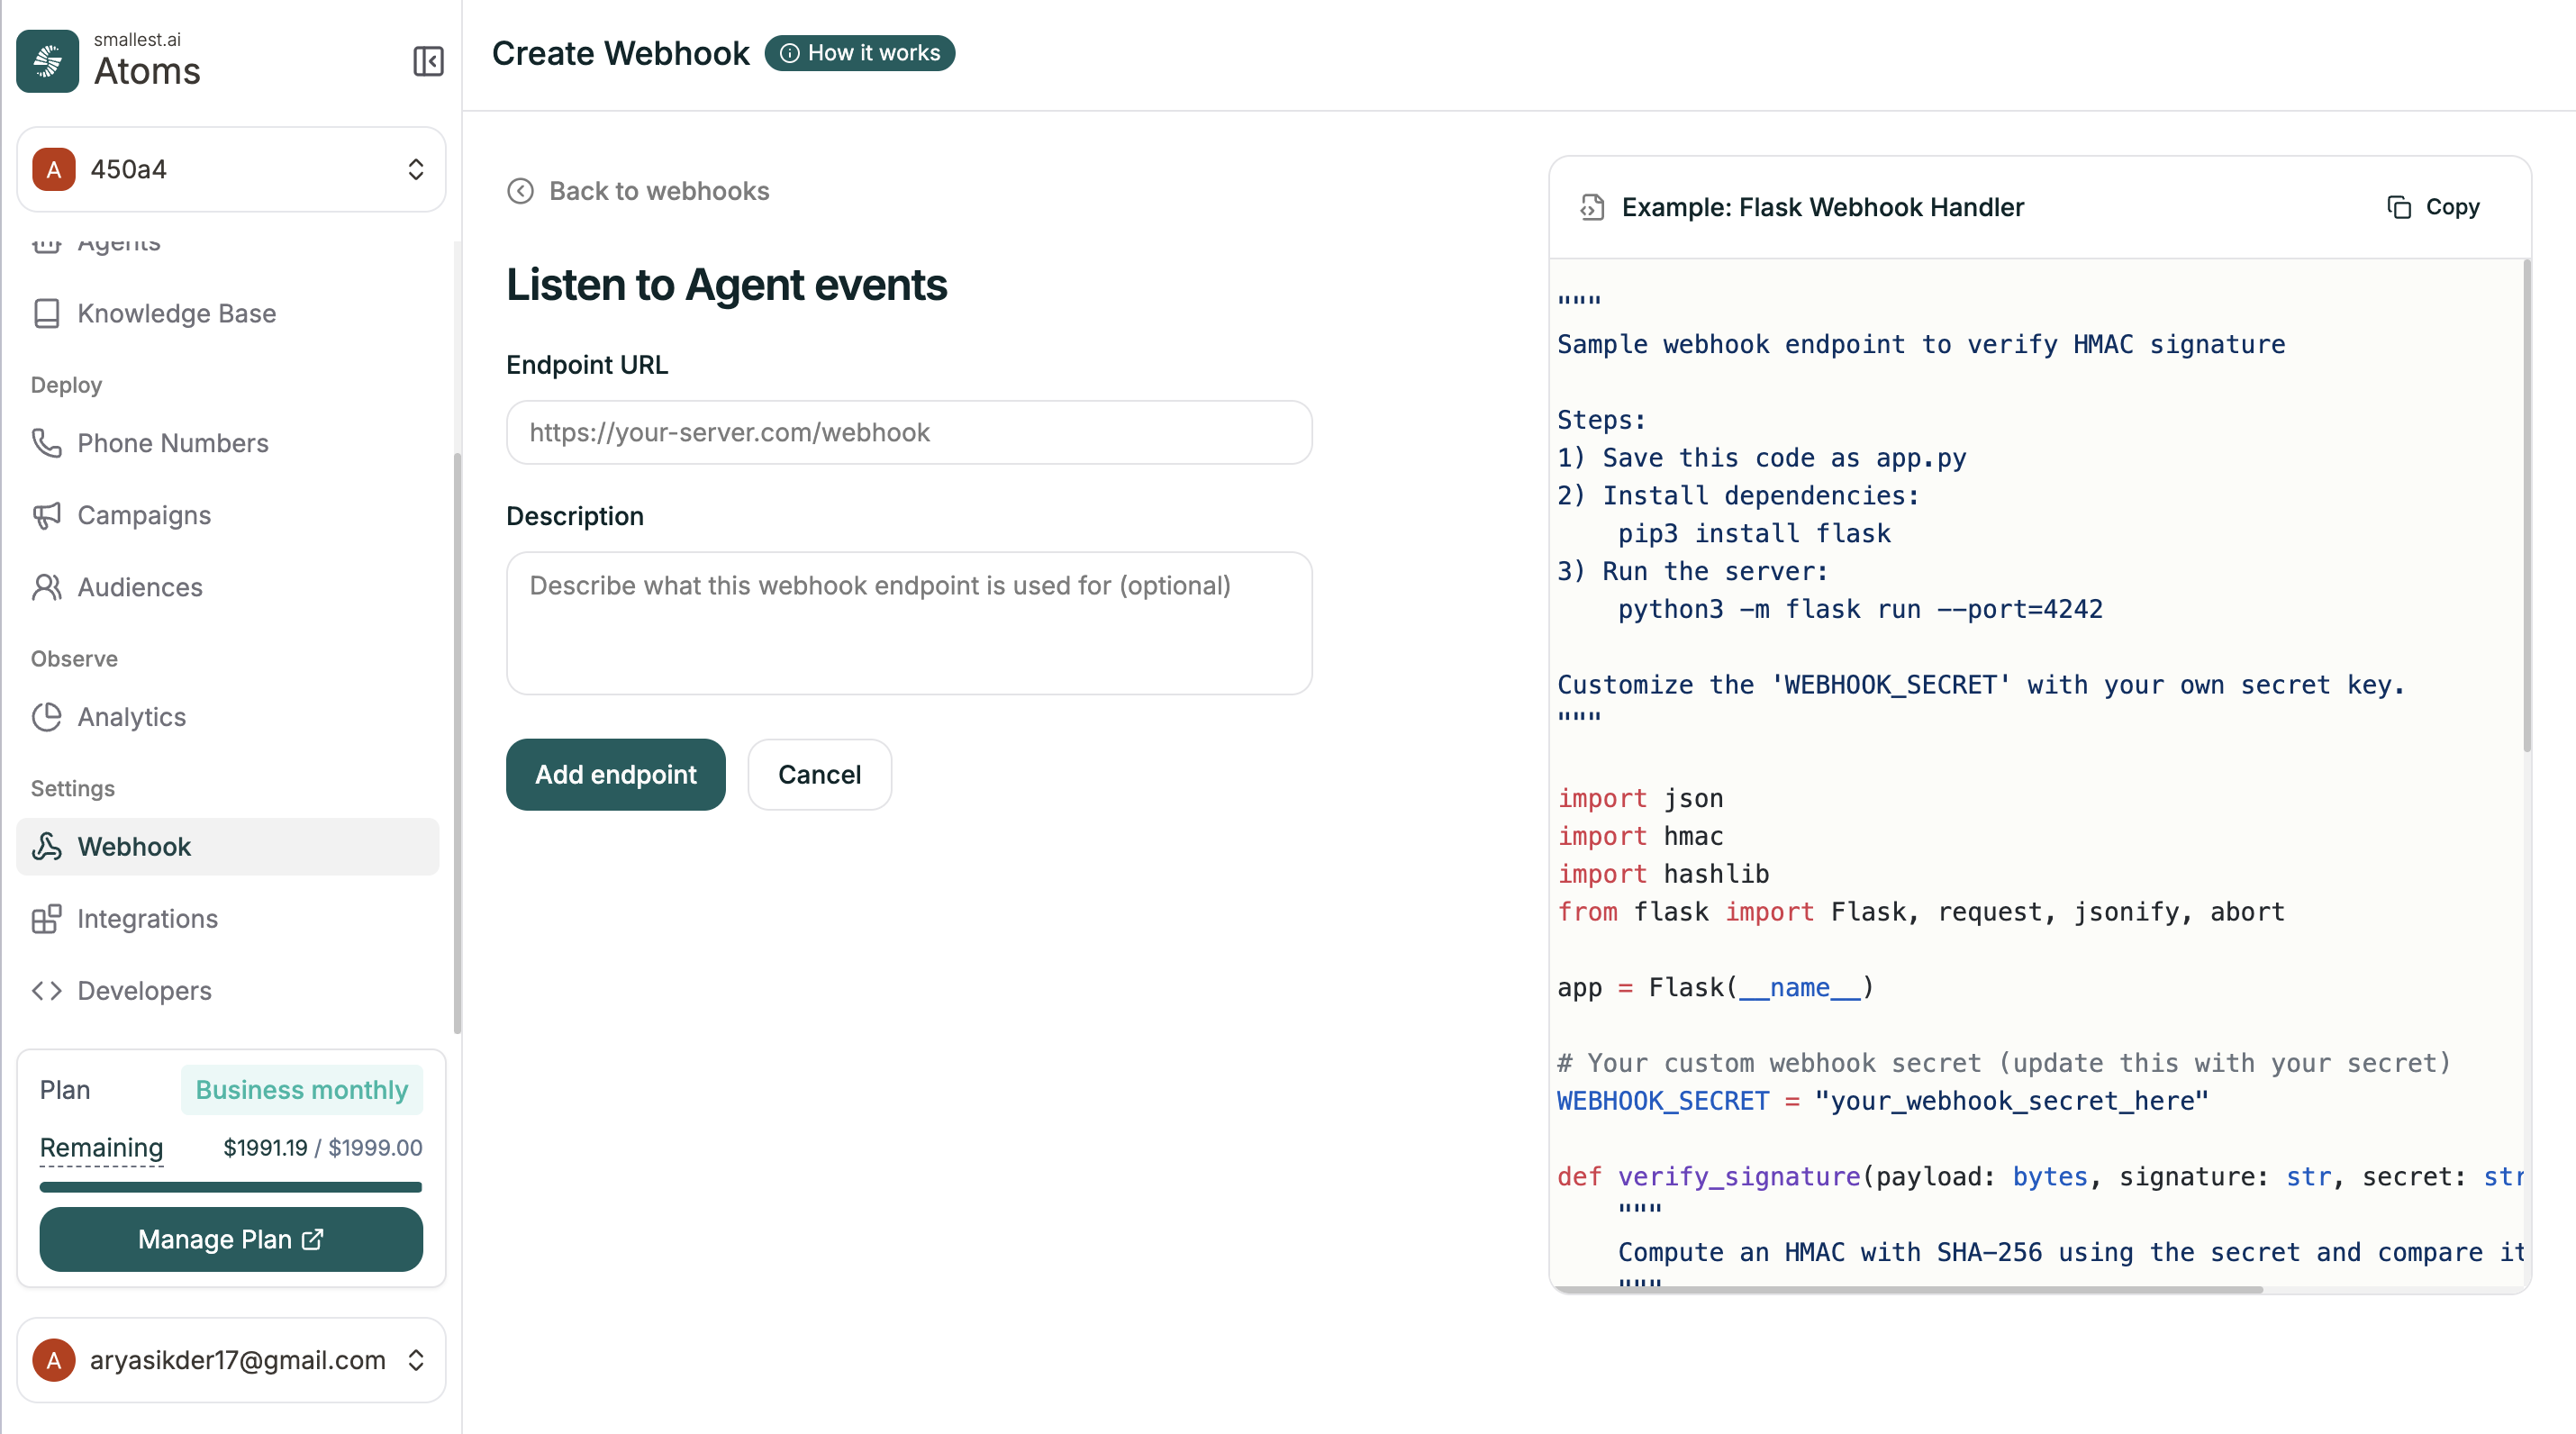Open the Audiences section

139,587
